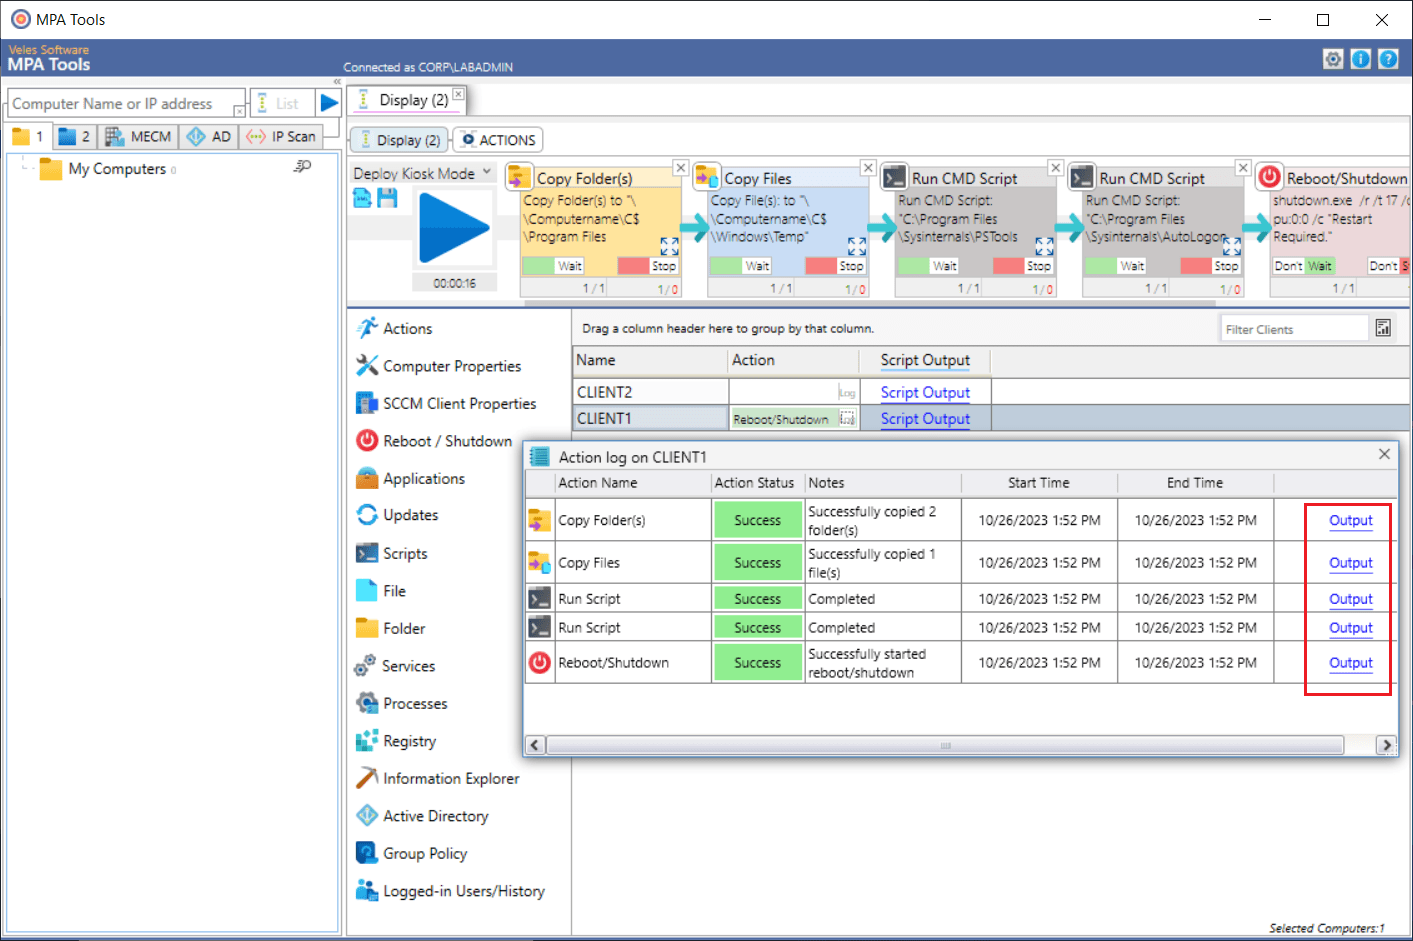The height and width of the screenshot is (941, 1413).
Task: Toggle Wait on success for Copy Folder(s)
Action: point(553,266)
